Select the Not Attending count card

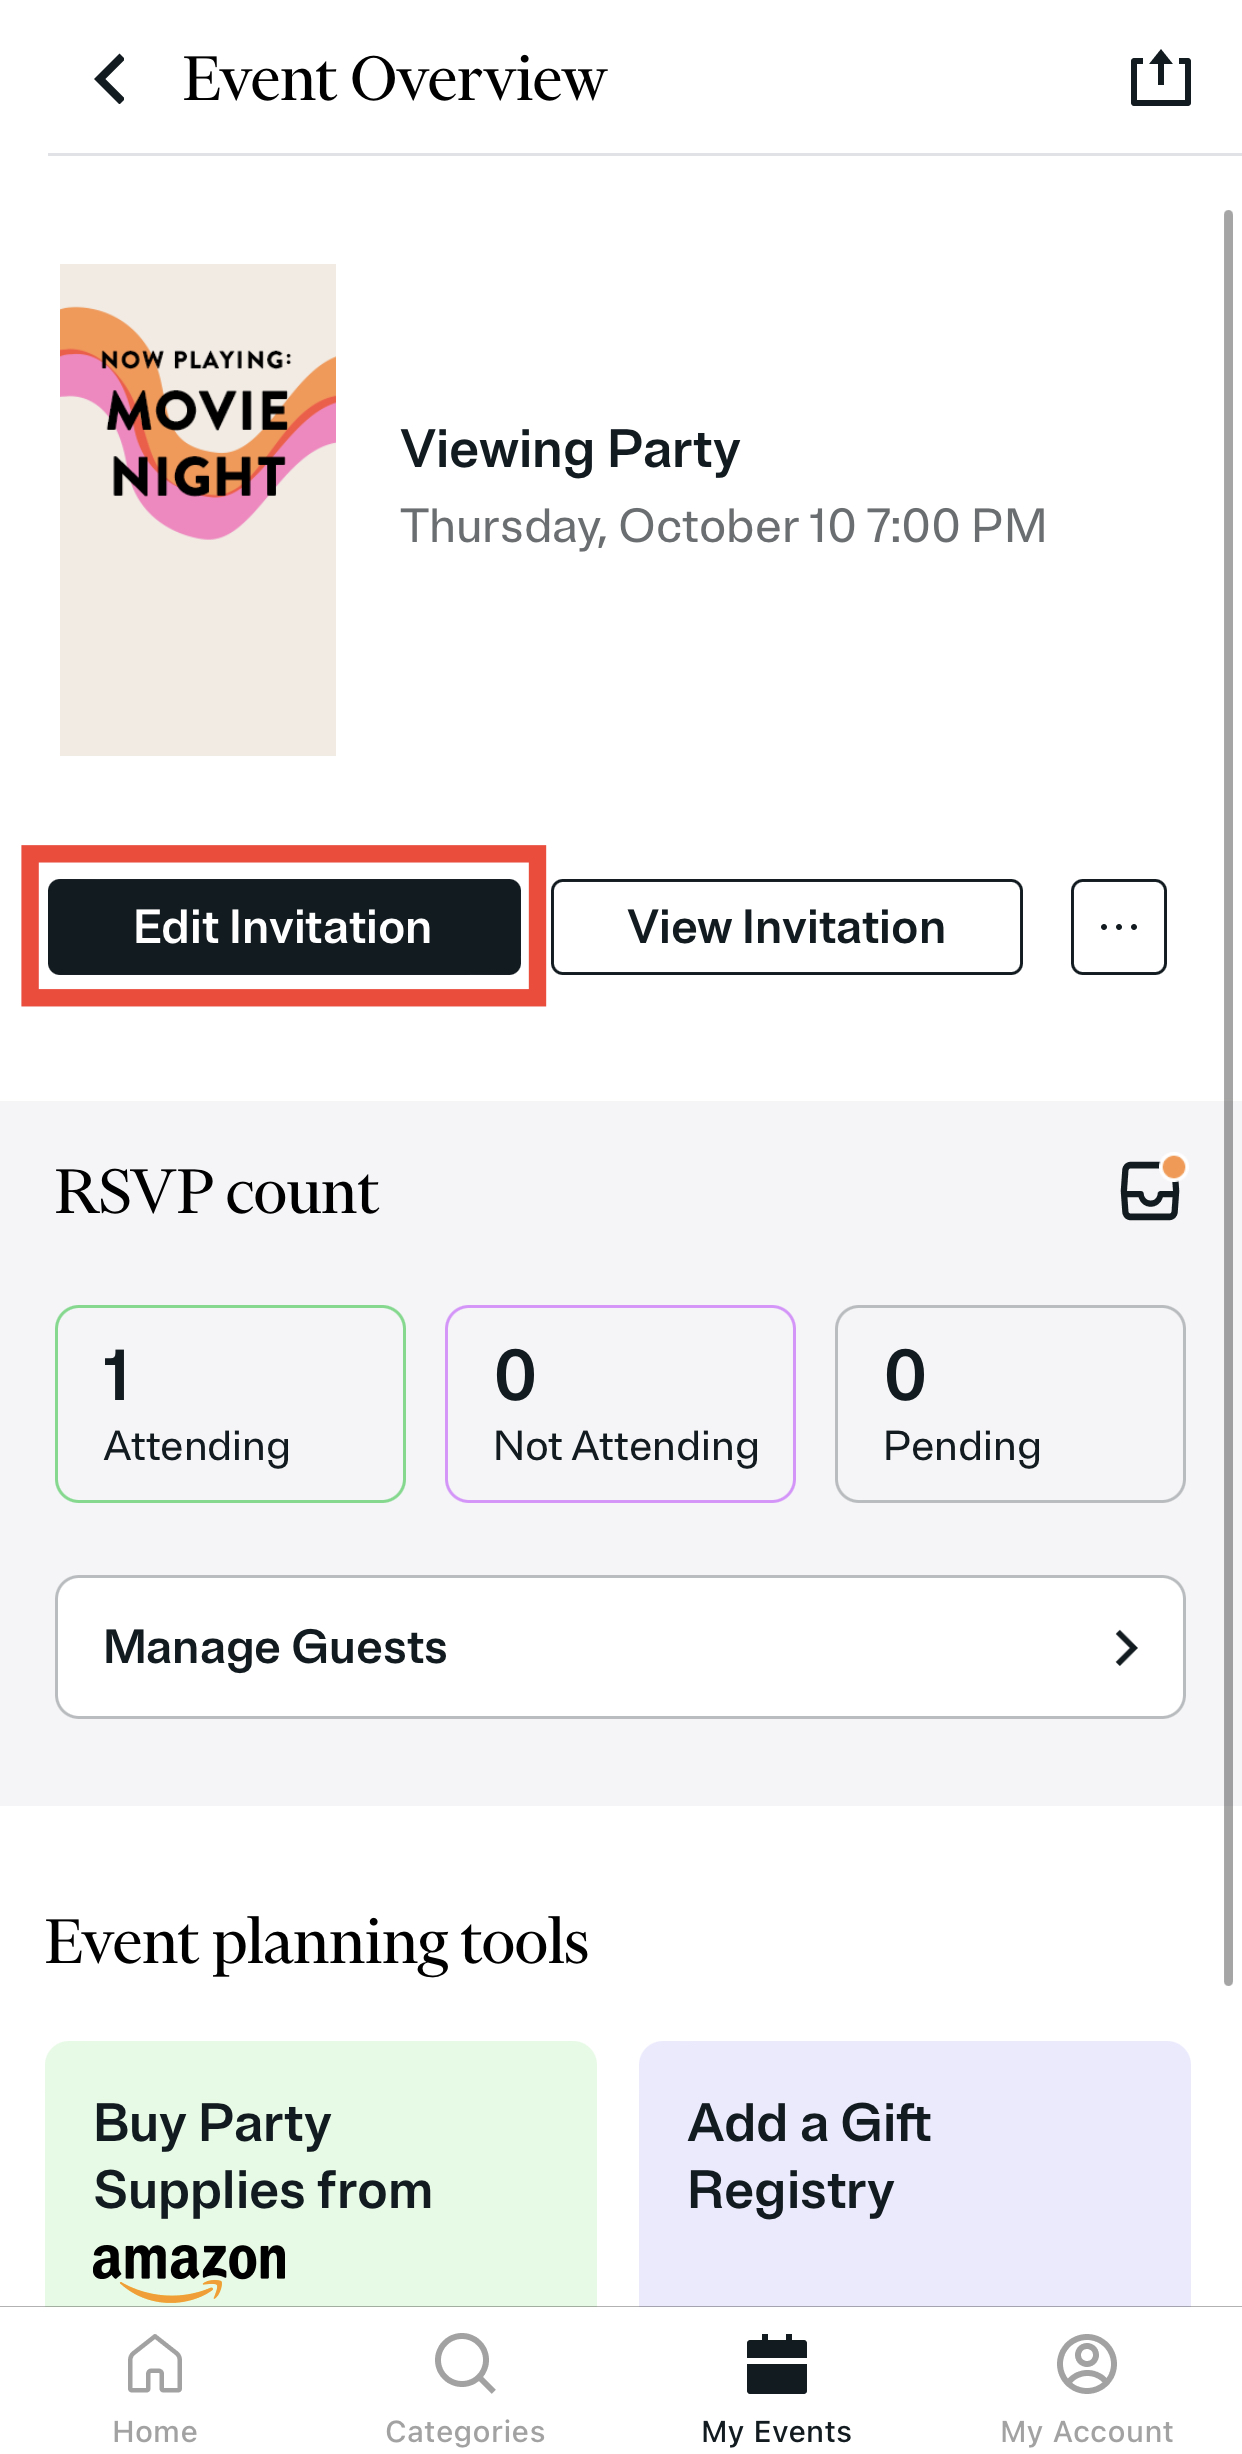[619, 1403]
